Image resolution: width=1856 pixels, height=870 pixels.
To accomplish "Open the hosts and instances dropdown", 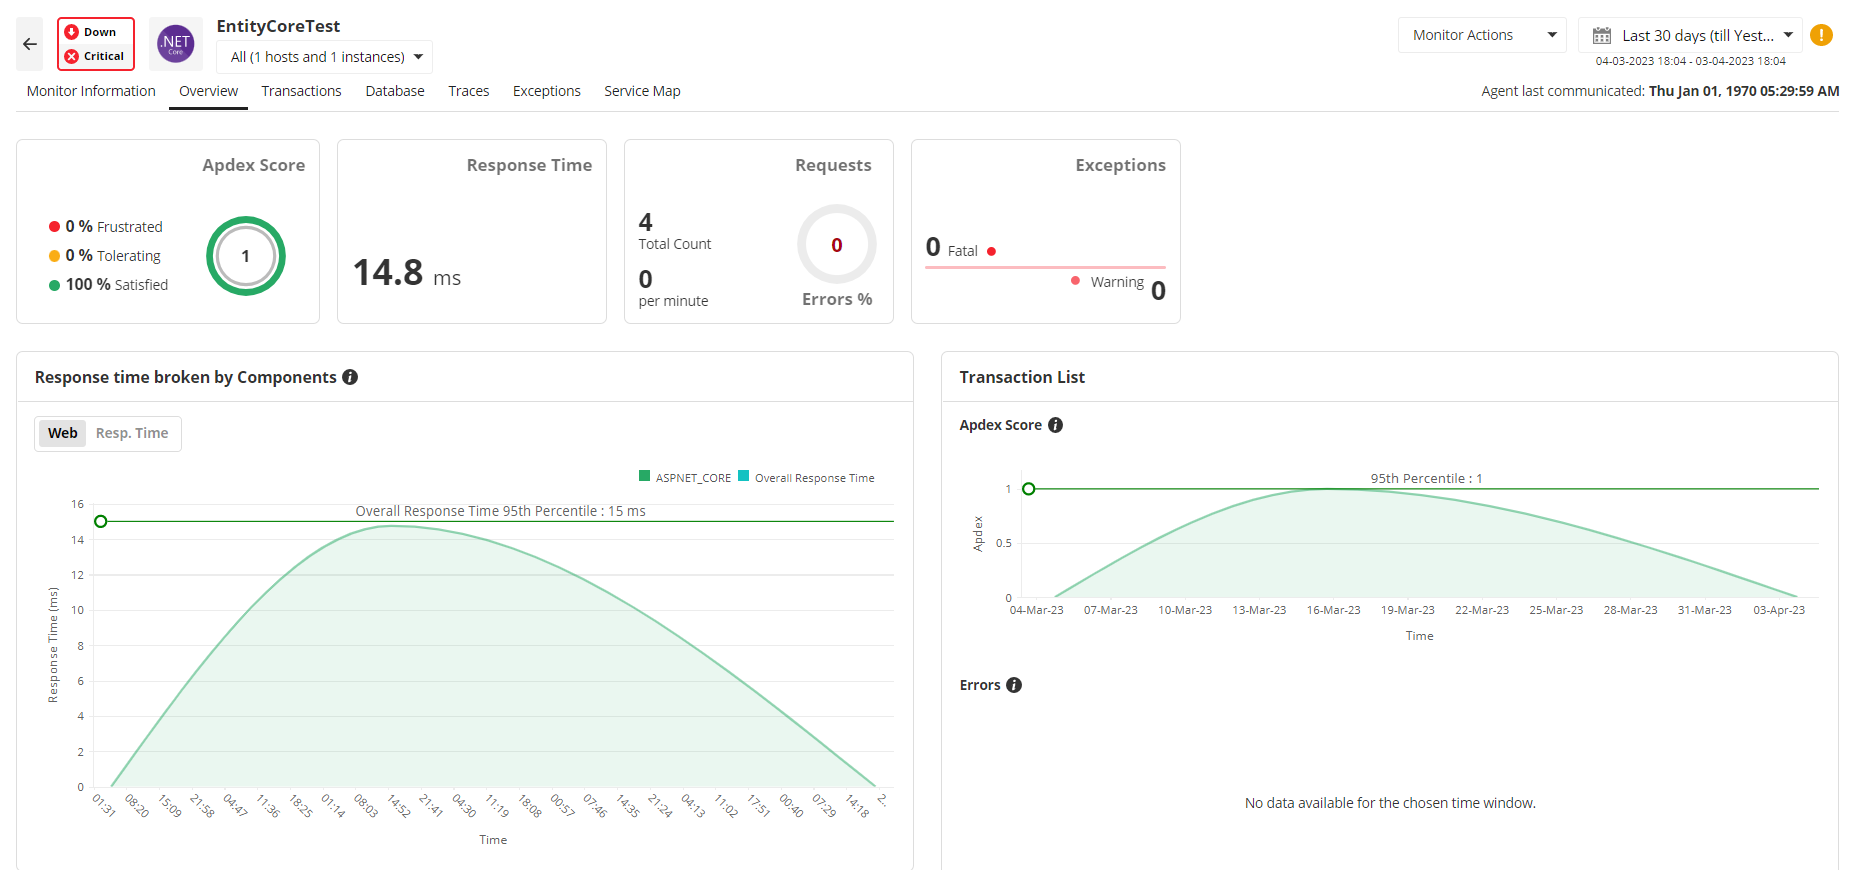I will 325,57.
